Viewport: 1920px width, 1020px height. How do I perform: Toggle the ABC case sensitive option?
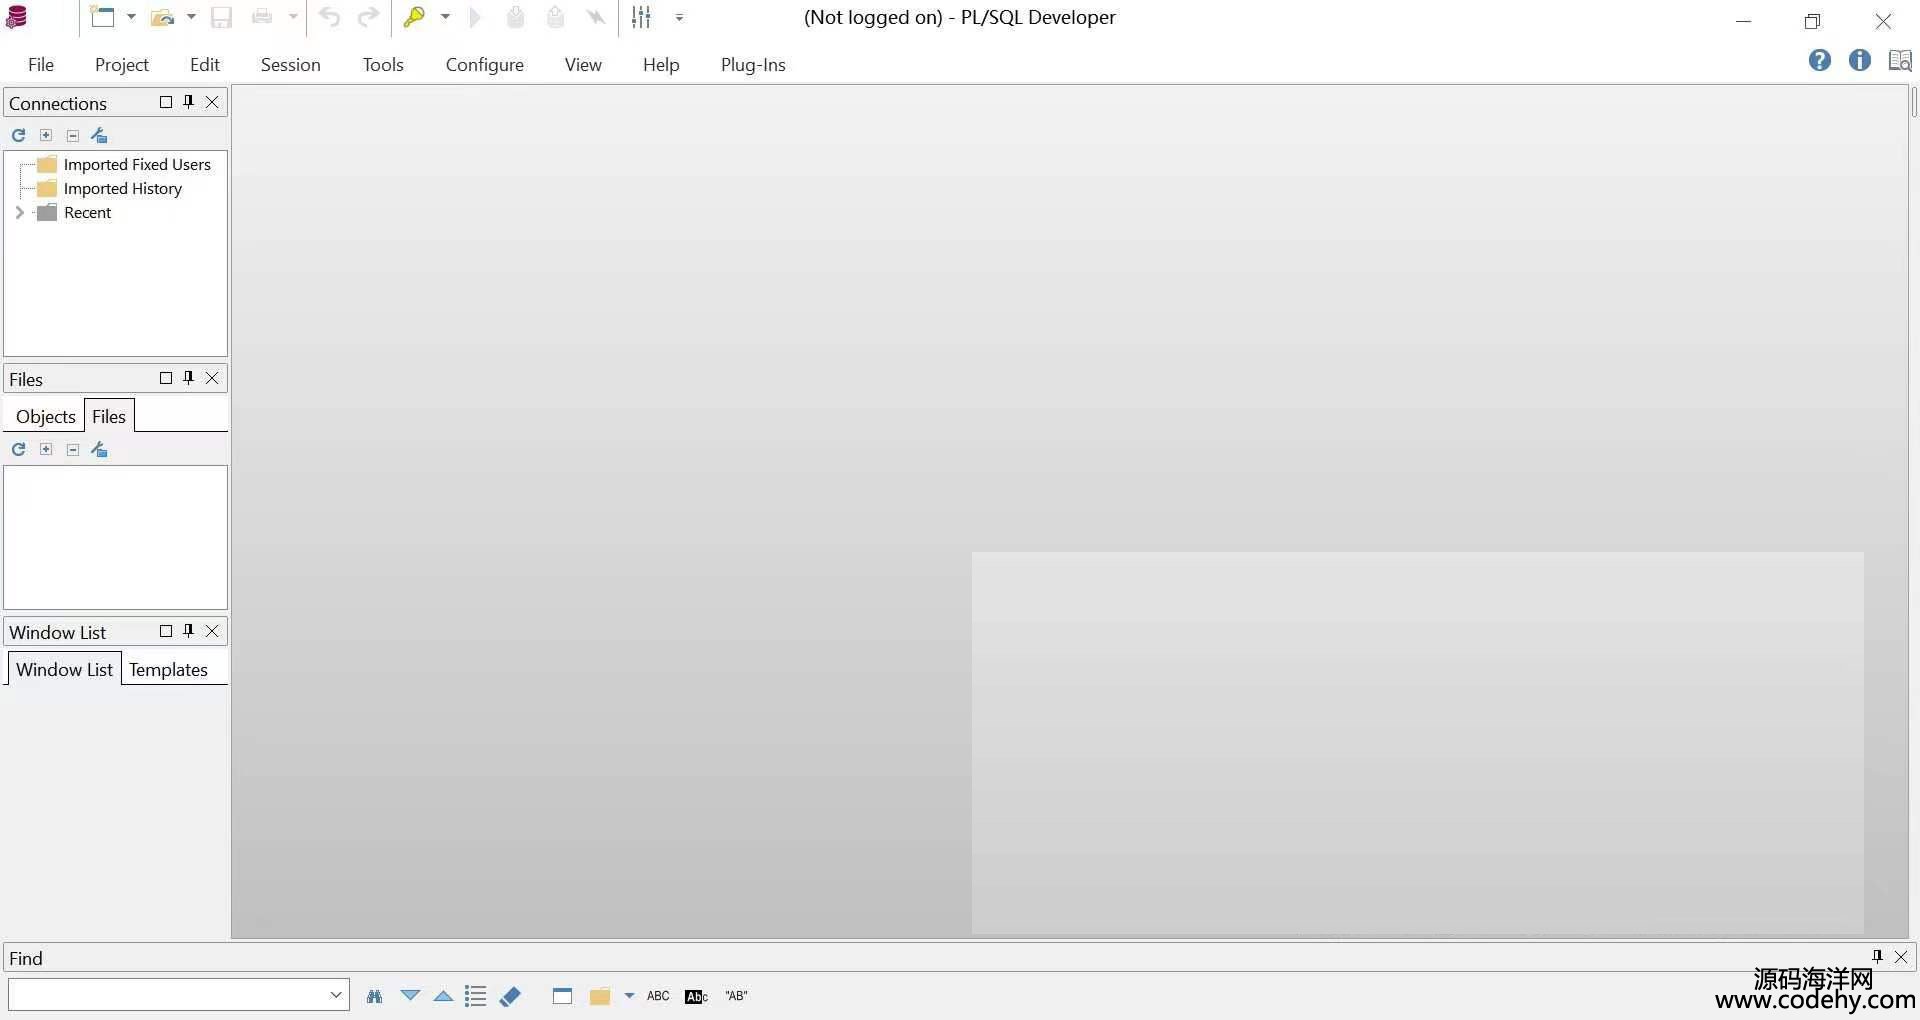[658, 996]
